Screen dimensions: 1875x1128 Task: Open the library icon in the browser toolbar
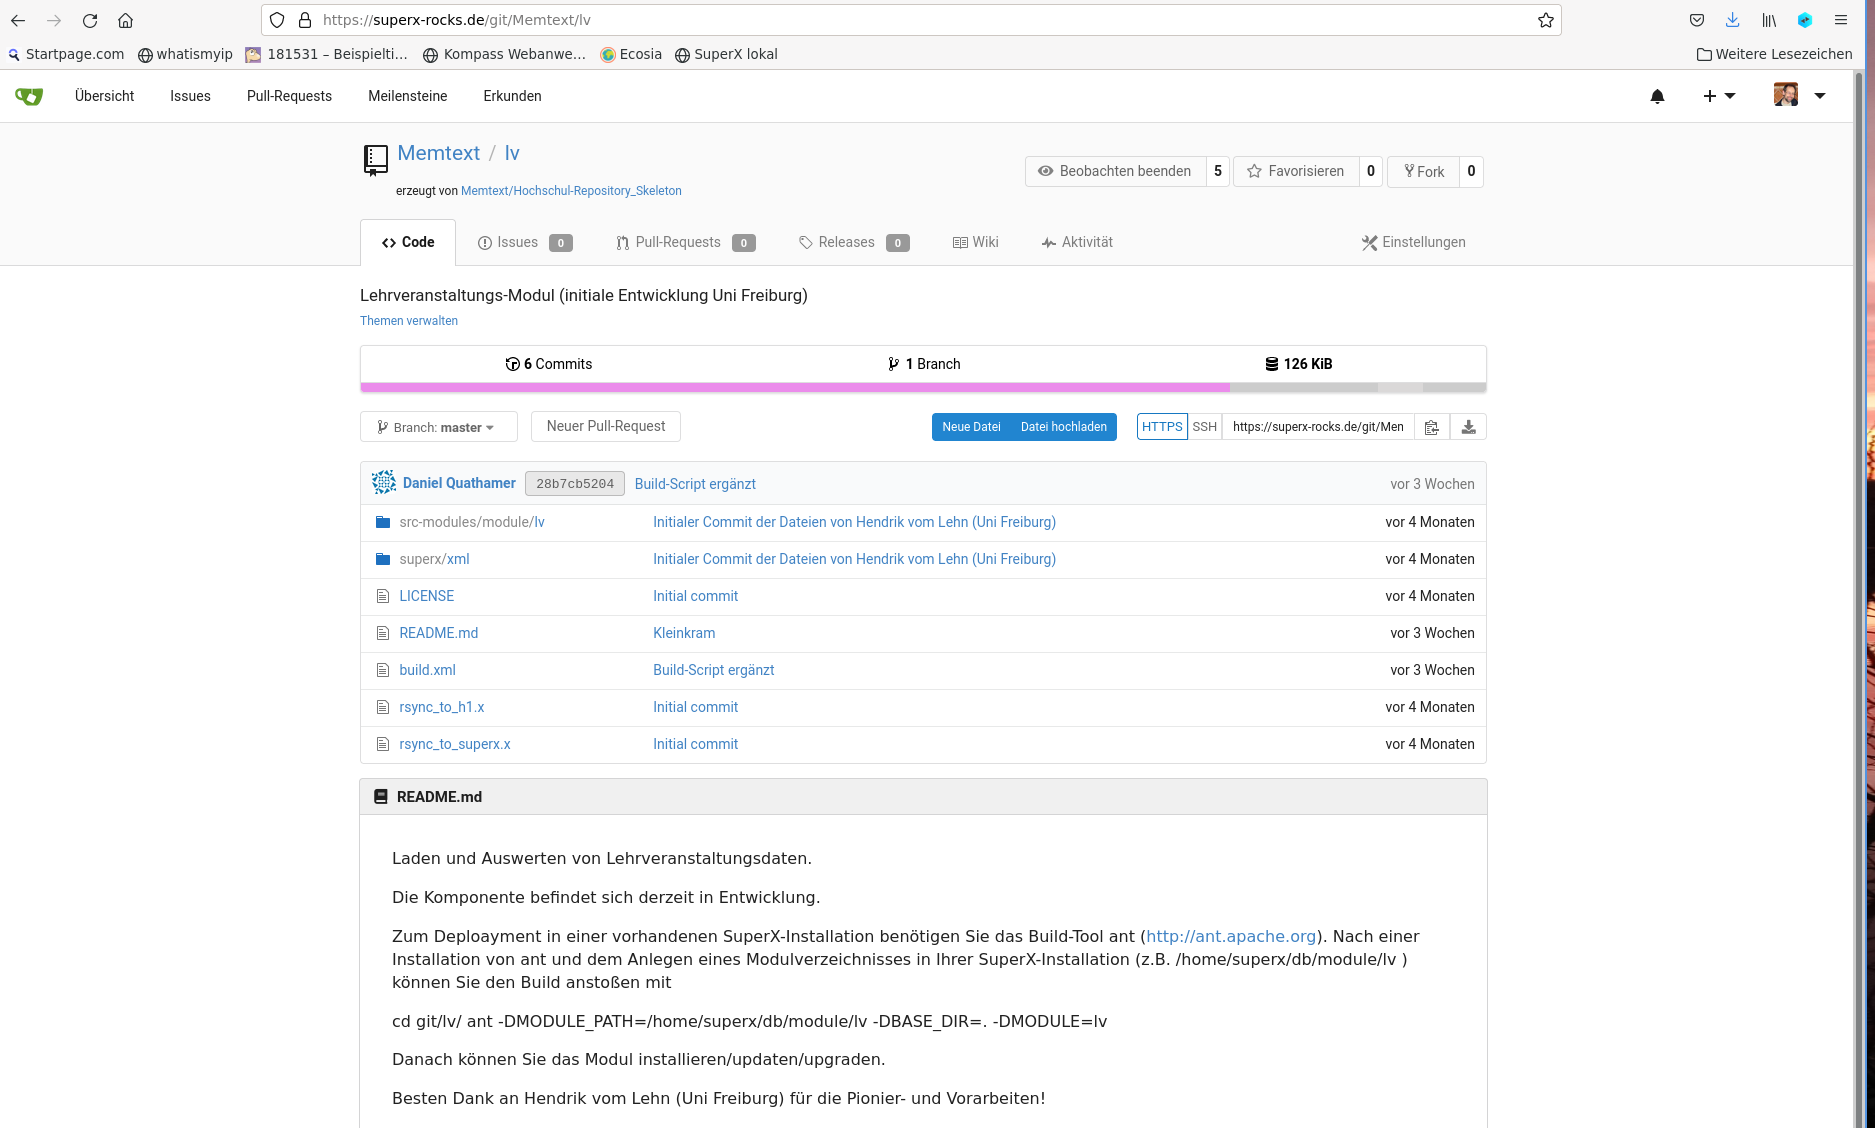pos(1769,20)
